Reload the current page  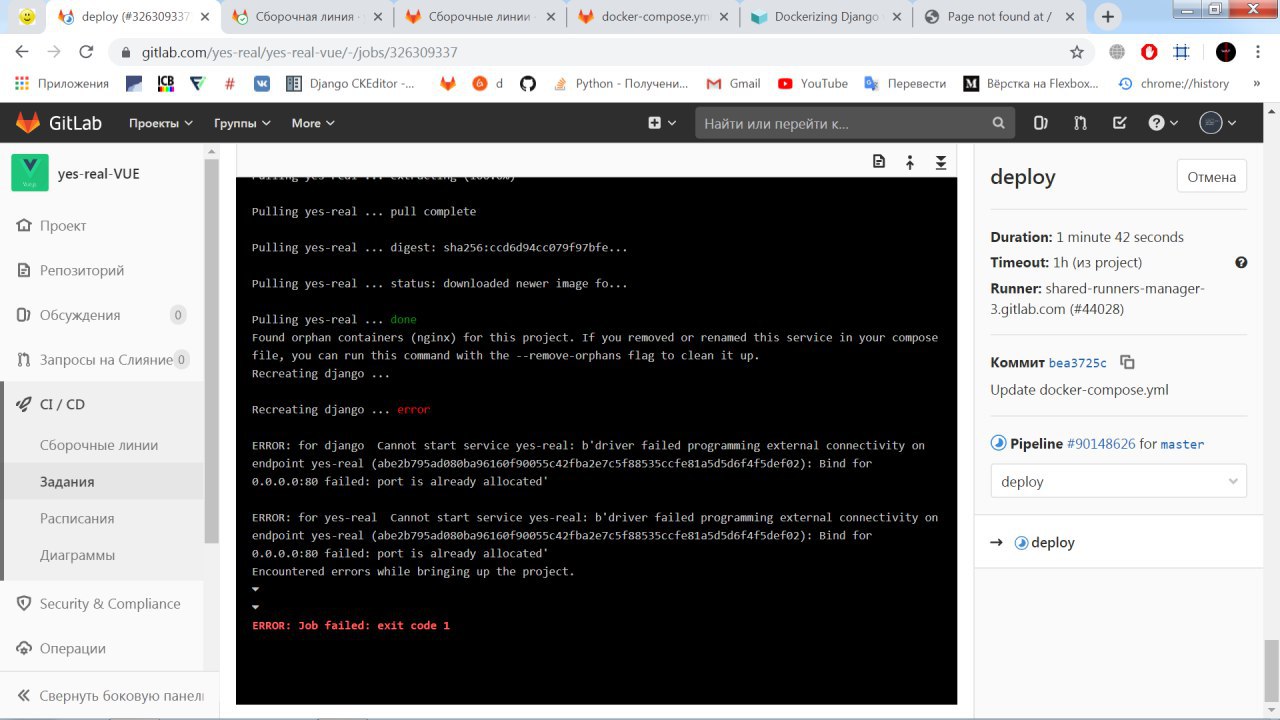[x=86, y=52]
